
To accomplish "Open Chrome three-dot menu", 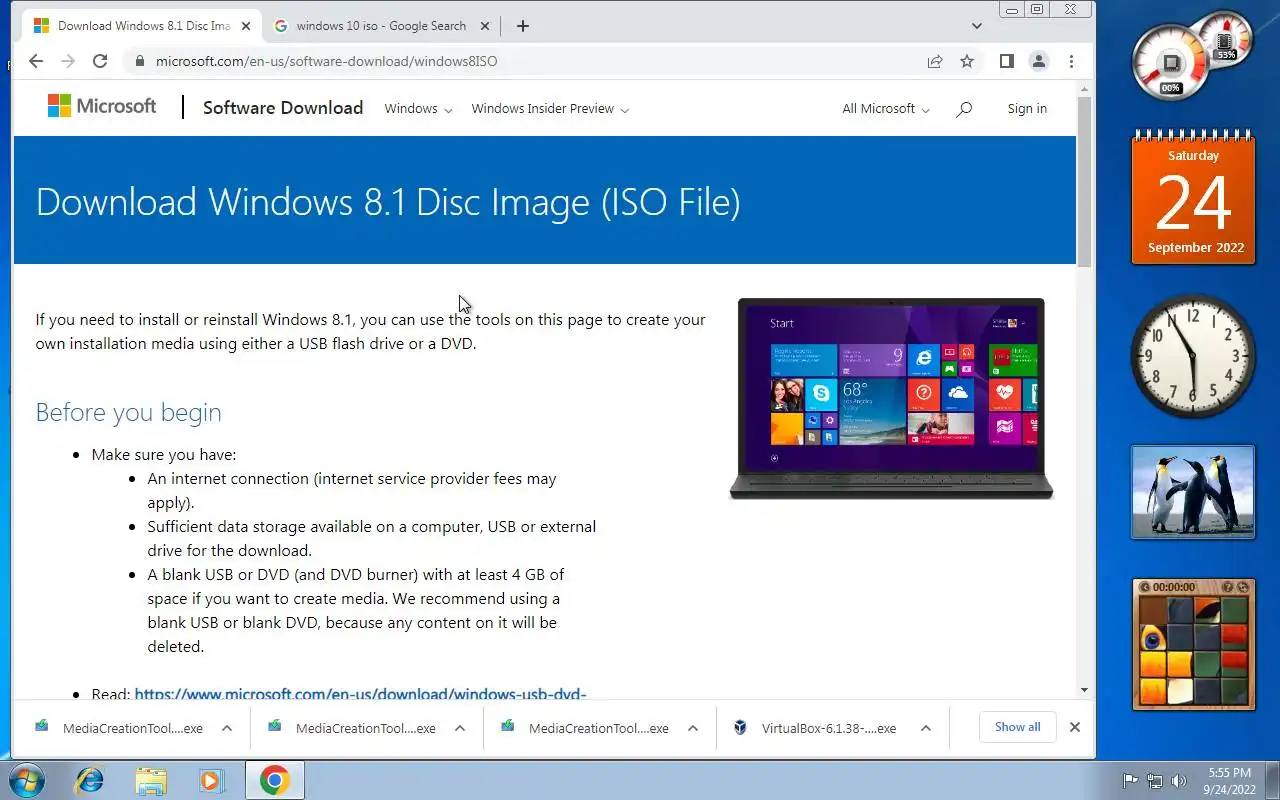I will click(1071, 61).
